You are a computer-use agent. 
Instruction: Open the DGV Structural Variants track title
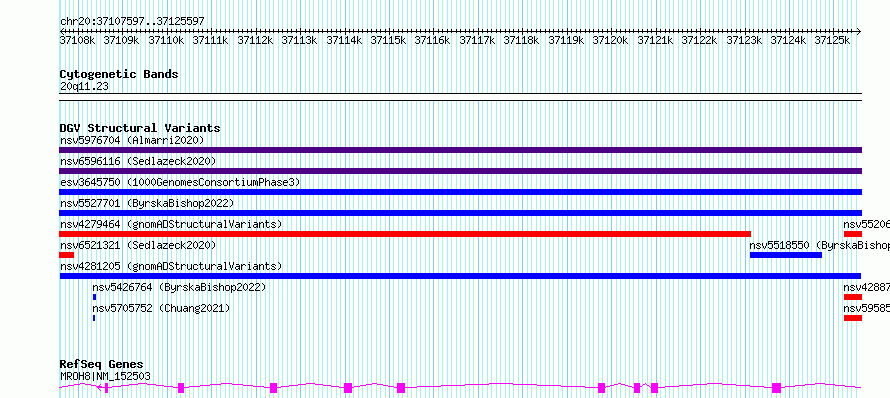pyautogui.click(x=140, y=128)
